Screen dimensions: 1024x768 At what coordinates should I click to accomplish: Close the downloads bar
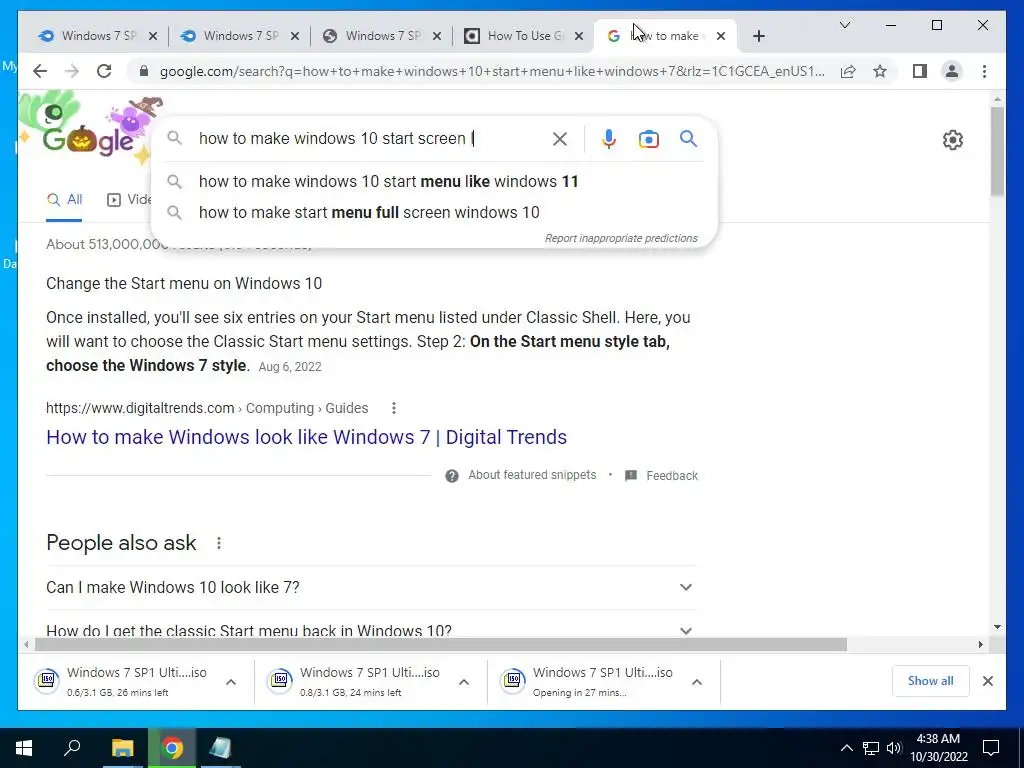(988, 681)
